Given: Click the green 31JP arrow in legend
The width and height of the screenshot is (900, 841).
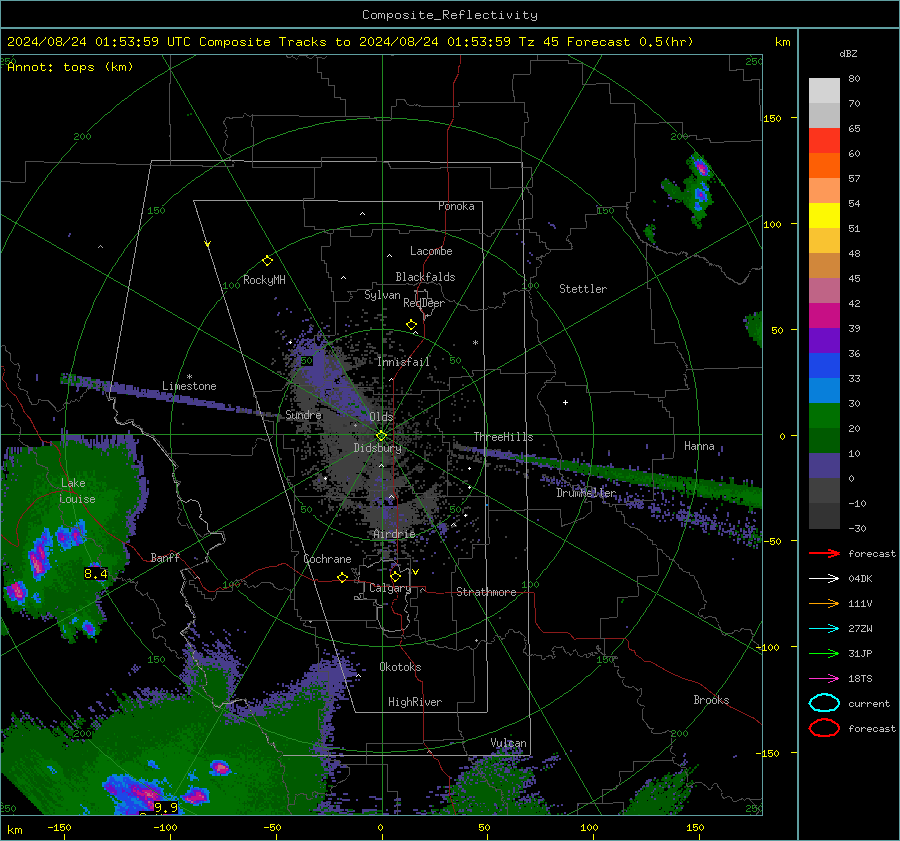Looking at the screenshot, I should pyautogui.click(x=824, y=653).
